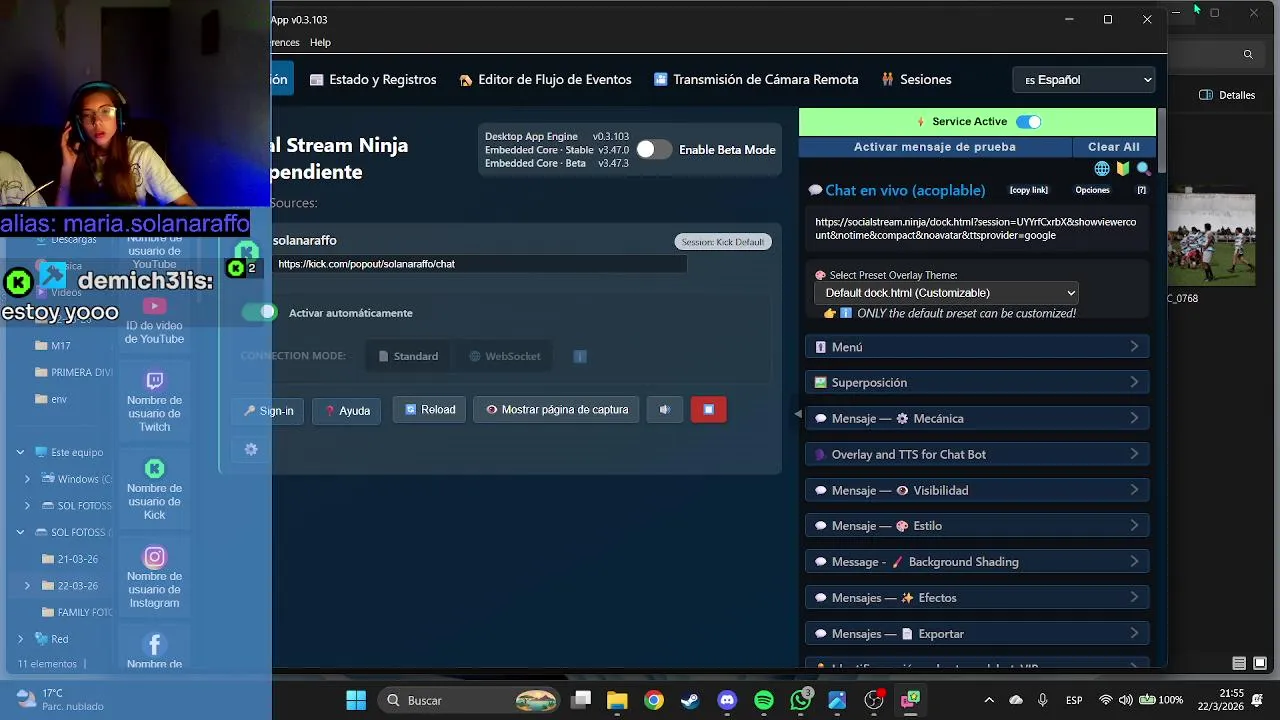
Task: Click the [?] help link
Action: 1141,190
